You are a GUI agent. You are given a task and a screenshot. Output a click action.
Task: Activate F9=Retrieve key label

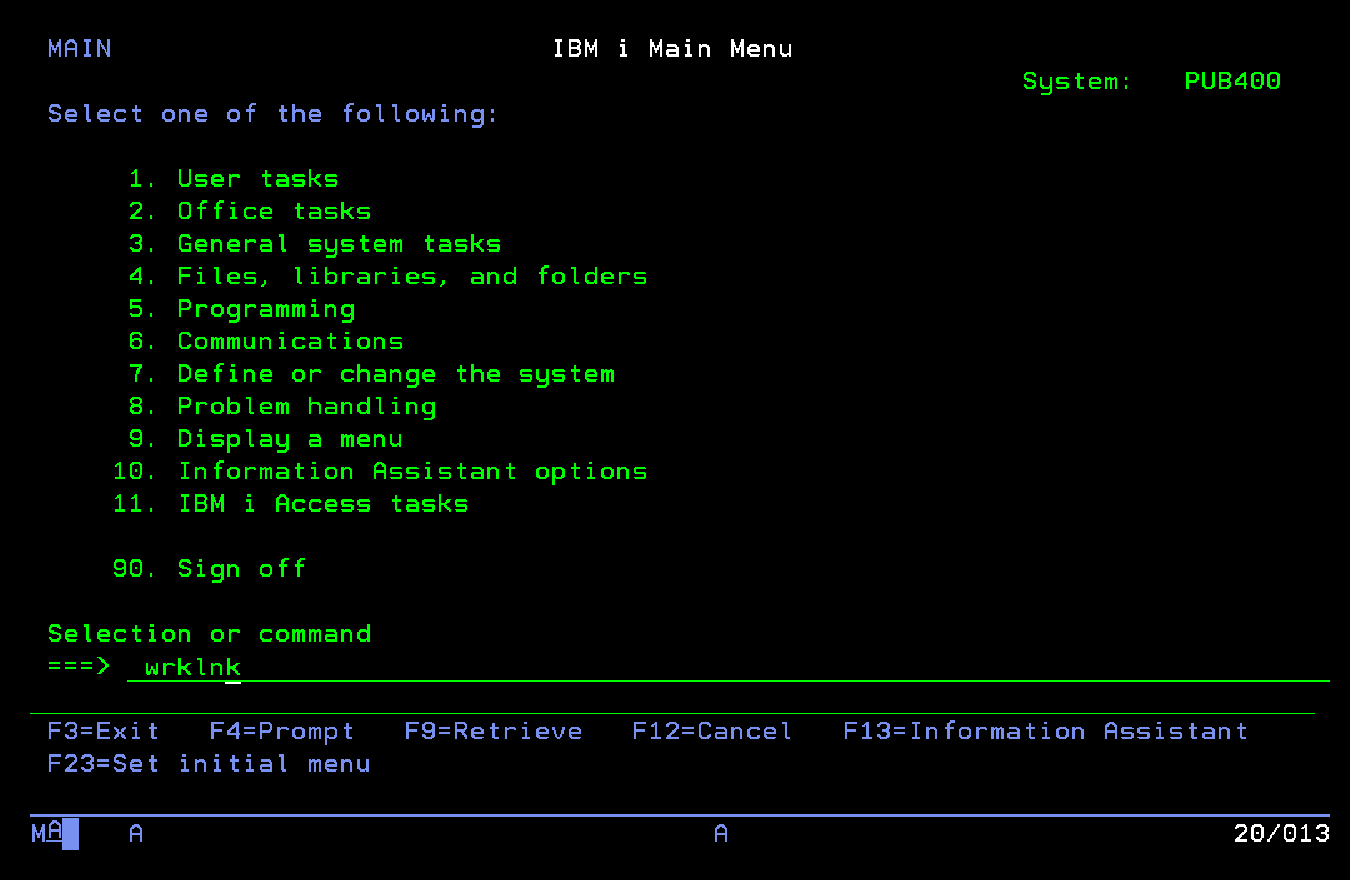pos(493,731)
